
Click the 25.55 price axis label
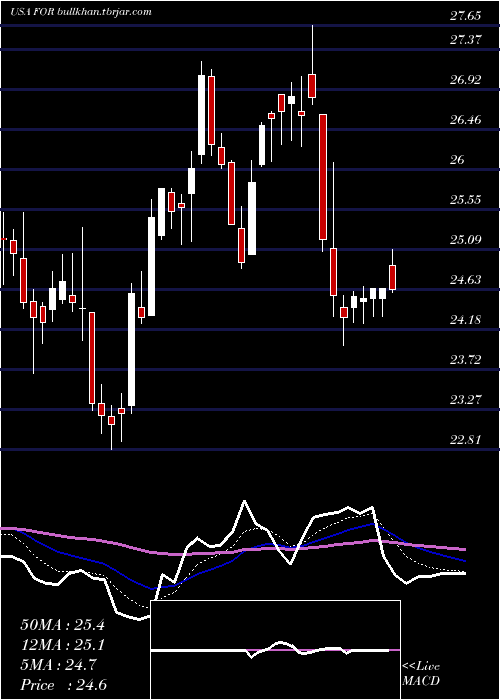pyautogui.click(x=466, y=200)
